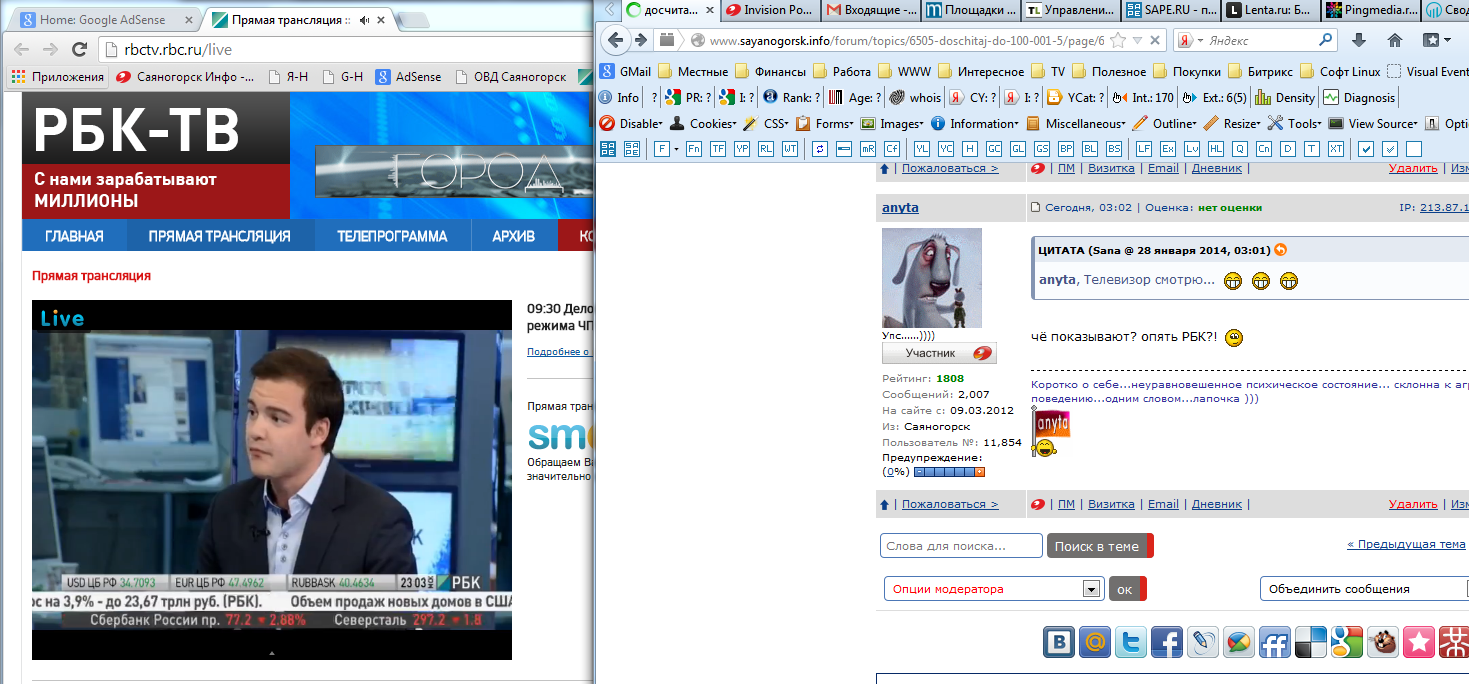The image size is (1469, 684).
Task: Click the first checkbox in the SAPE toolbar
Action: tap(1366, 149)
